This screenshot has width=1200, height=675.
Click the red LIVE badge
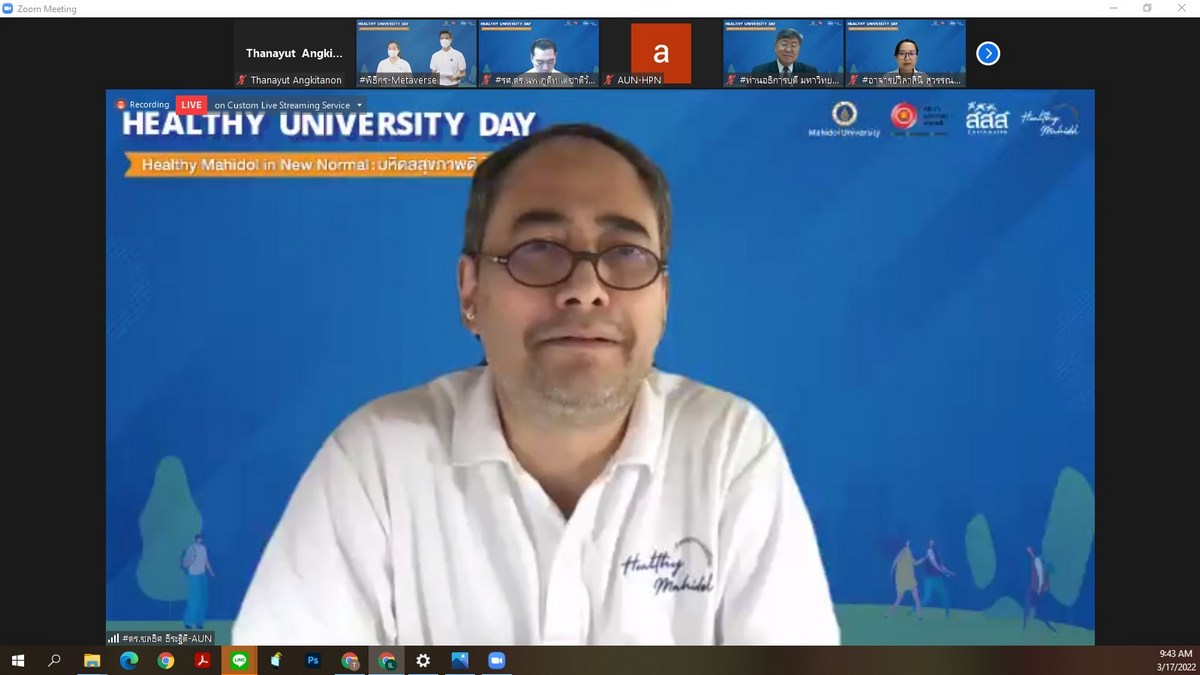191,105
